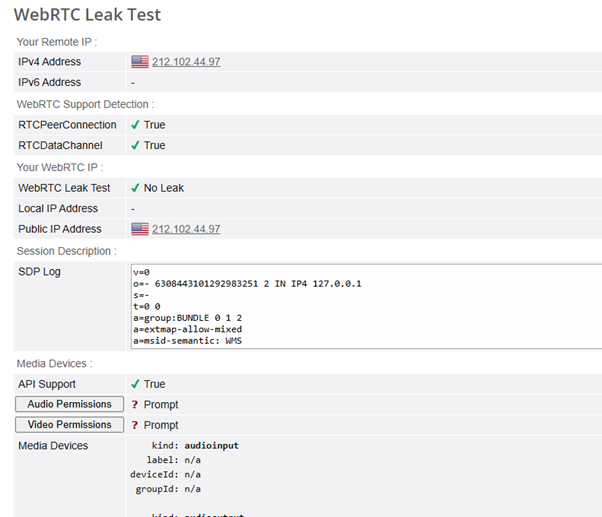Click the Media Devices row label

(53, 445)
